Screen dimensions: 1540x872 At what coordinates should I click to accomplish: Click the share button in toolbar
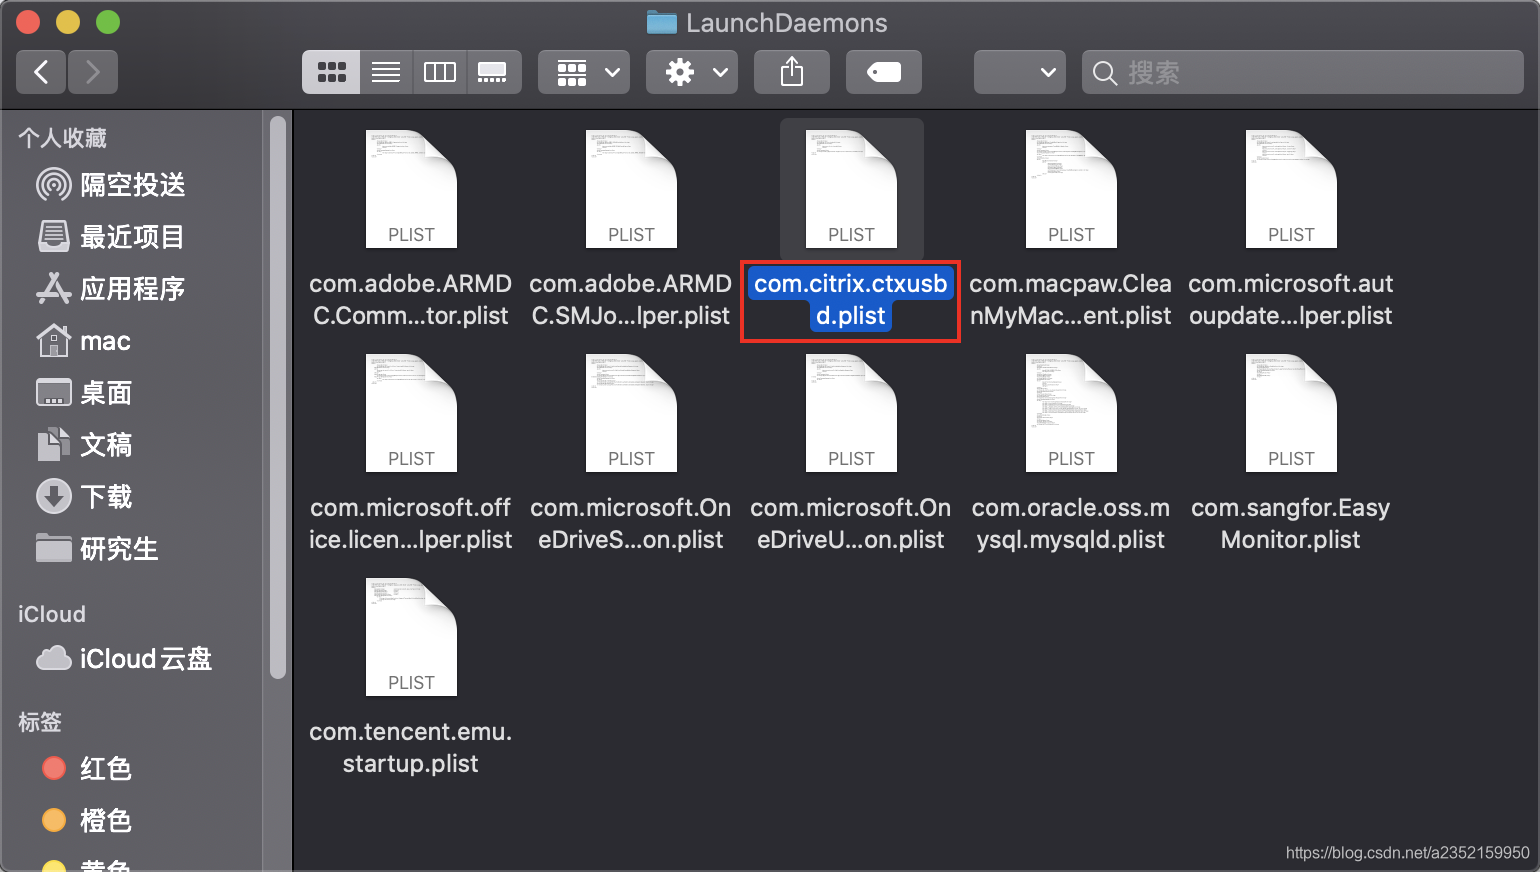[792, 72]
